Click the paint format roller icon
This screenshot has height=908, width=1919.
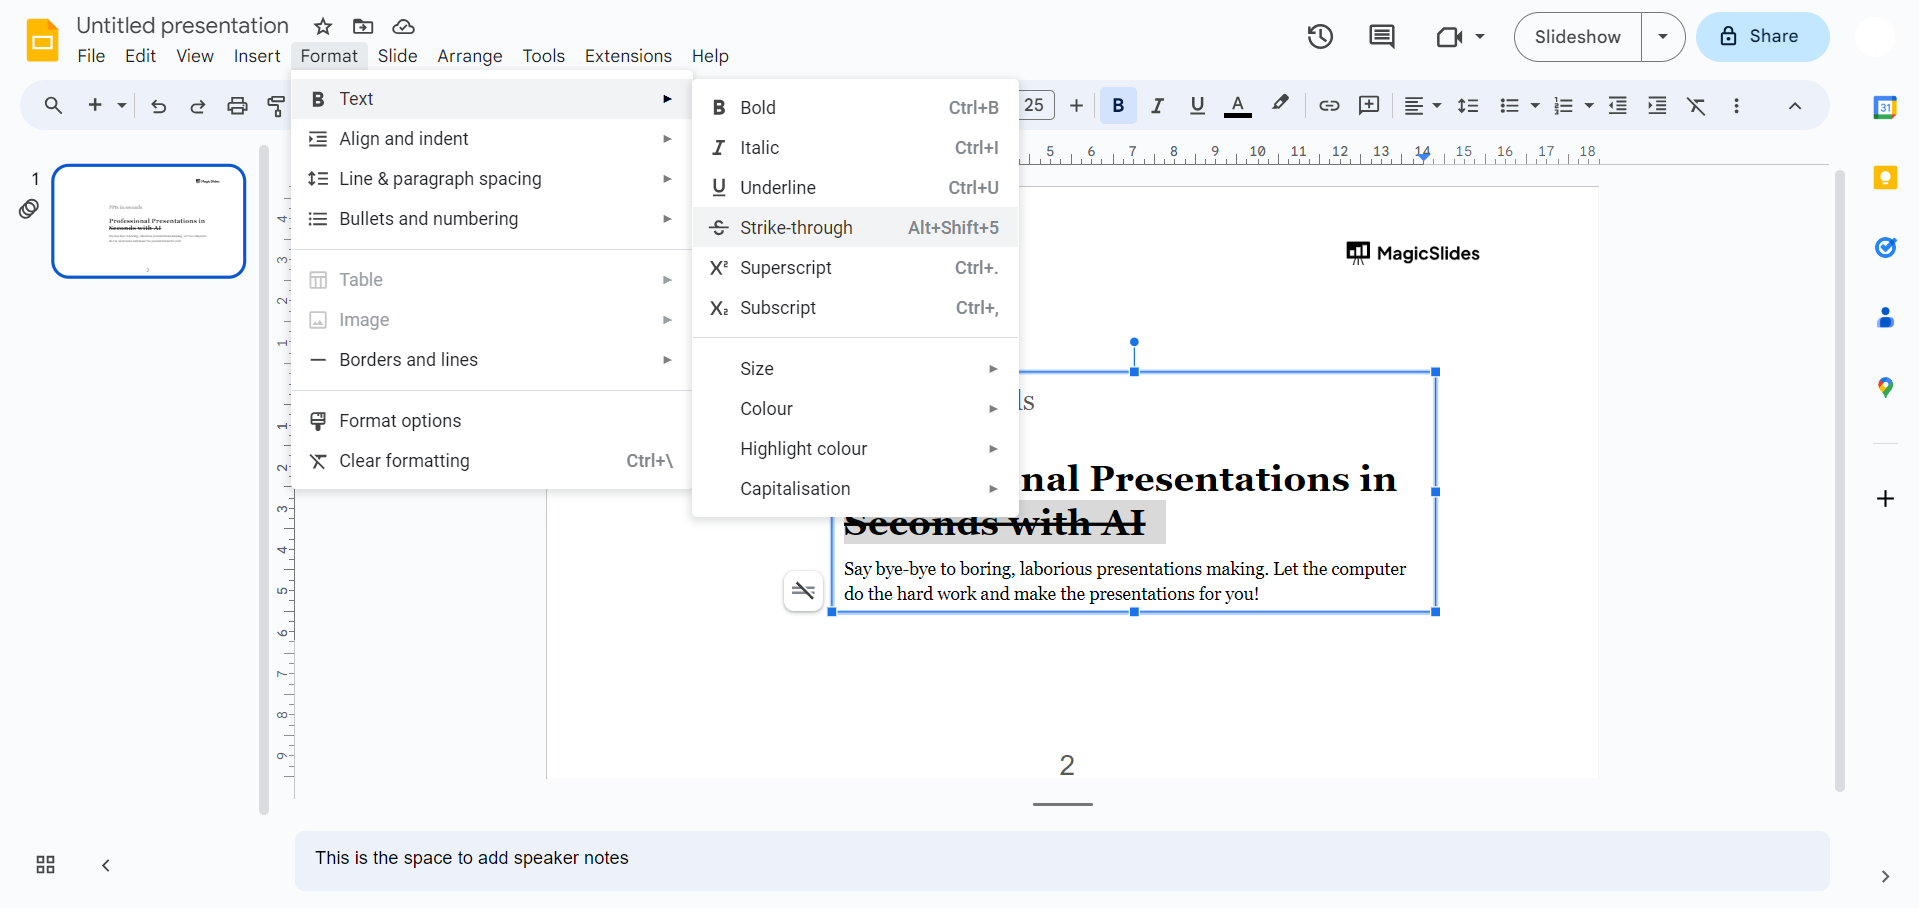click(276, 106)
